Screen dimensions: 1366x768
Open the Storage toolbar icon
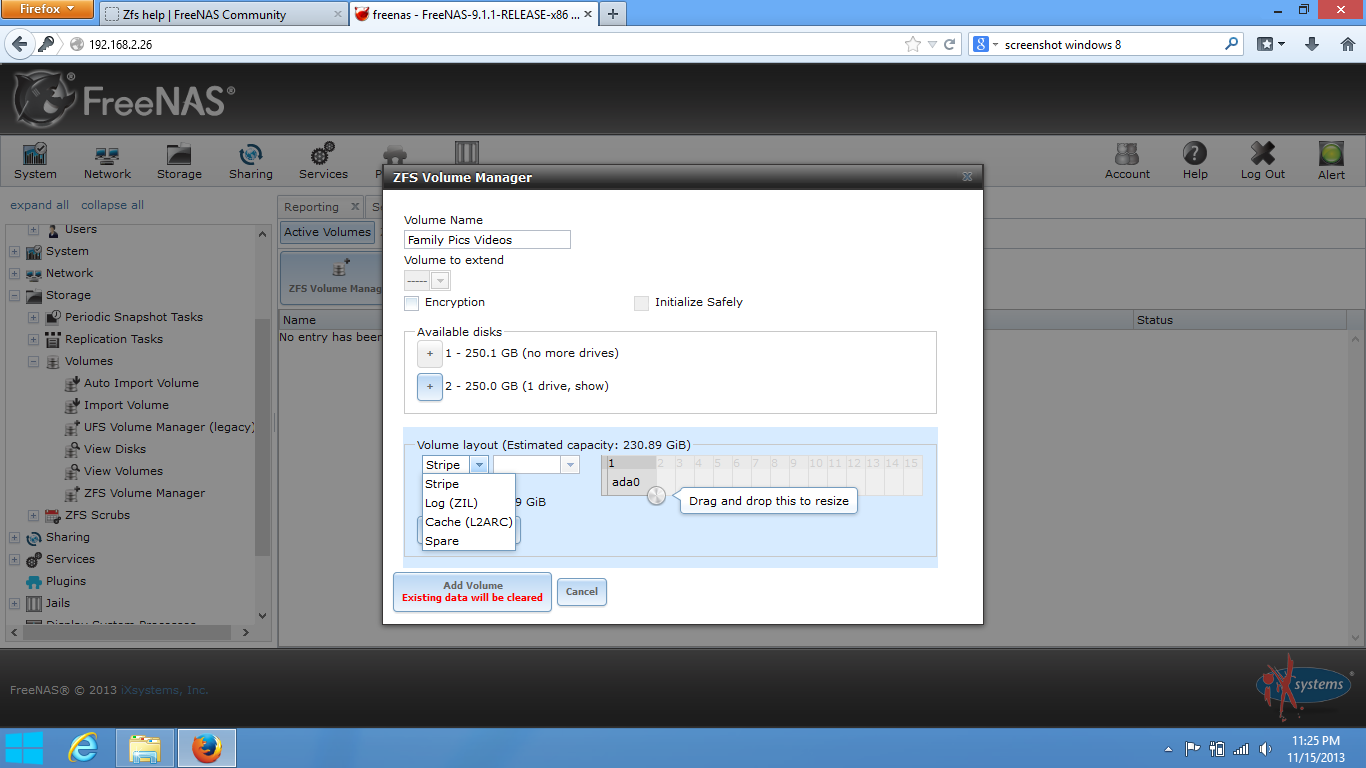179,161
